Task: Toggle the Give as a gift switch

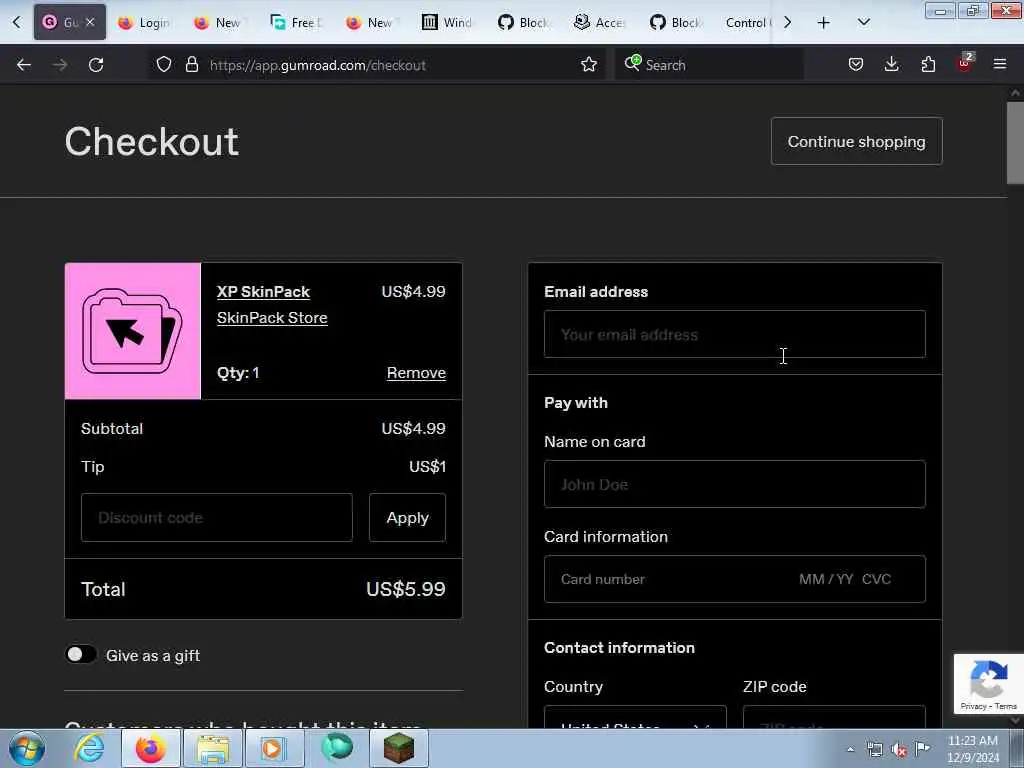Action: [x=80, y=654]
